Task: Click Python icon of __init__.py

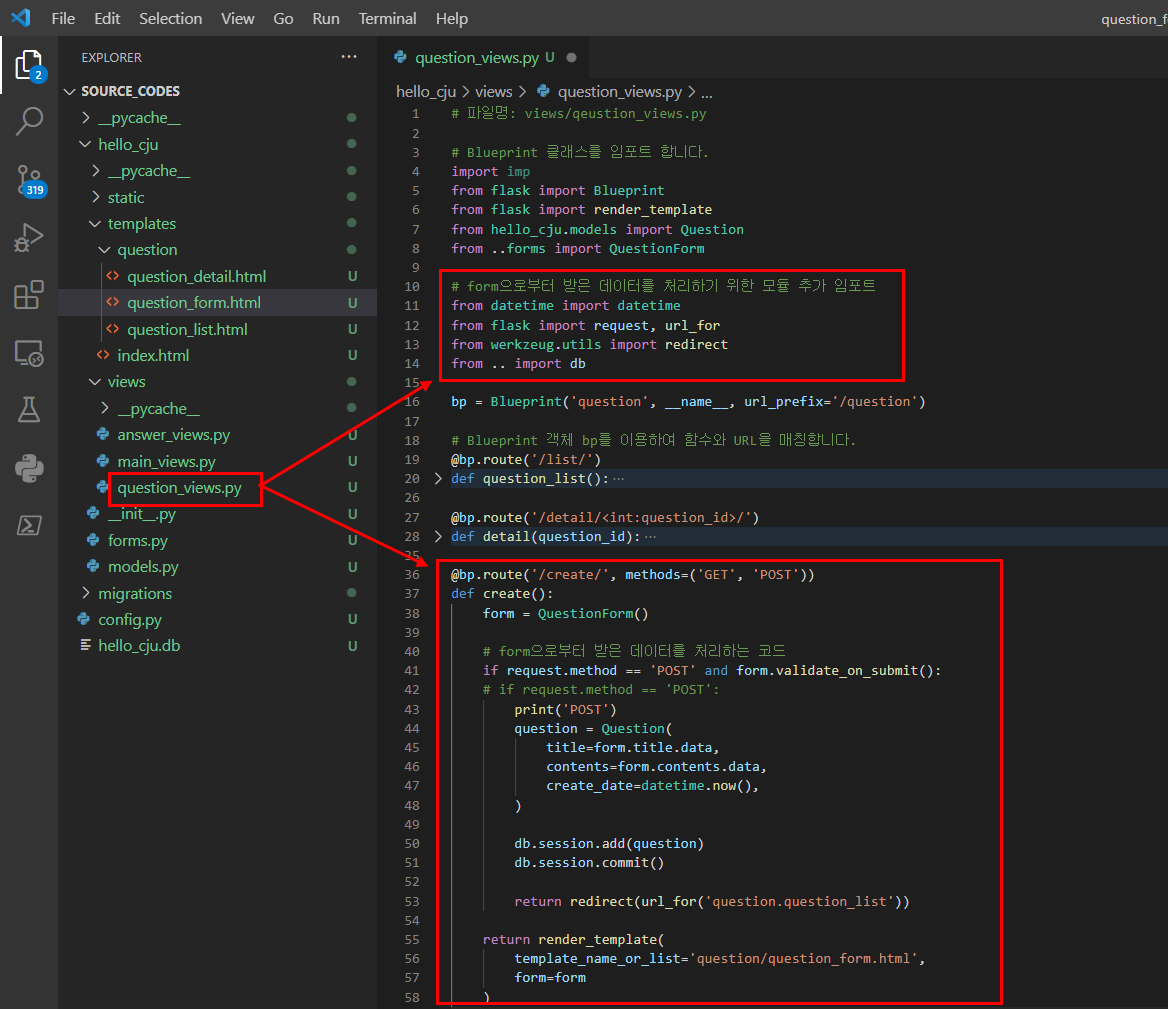Action: pyautogui.click(x=93, y=513)
